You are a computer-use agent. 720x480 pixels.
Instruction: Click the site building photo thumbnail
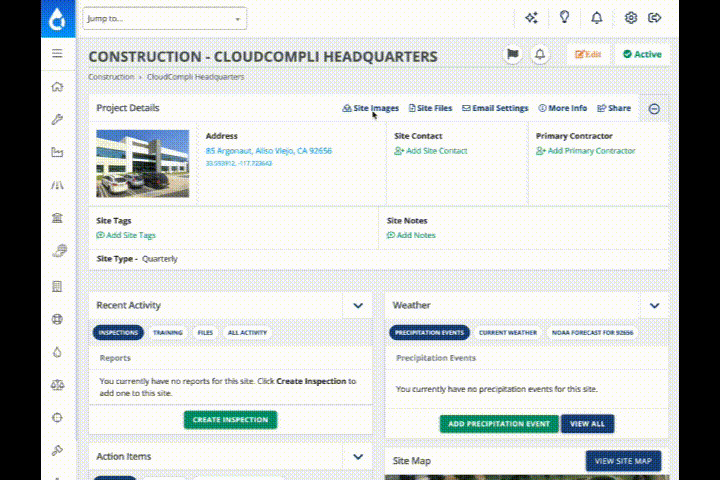pyautogui.click(x=143, y=164)
